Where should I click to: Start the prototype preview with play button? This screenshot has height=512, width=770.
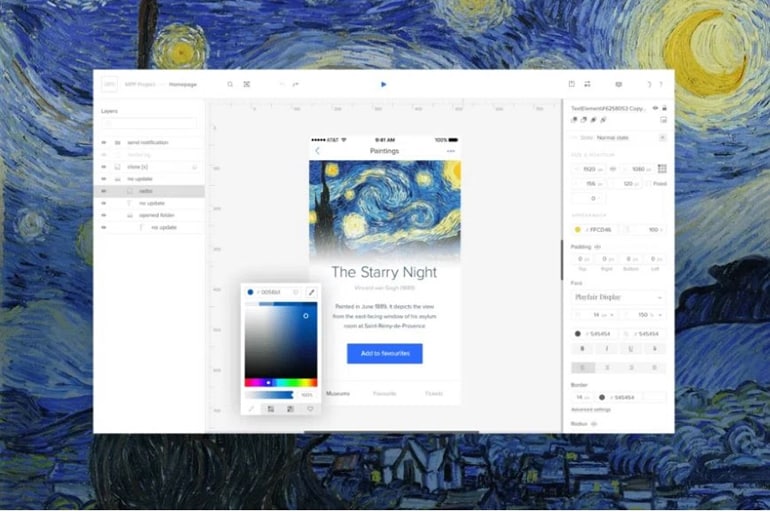[384, 84]
